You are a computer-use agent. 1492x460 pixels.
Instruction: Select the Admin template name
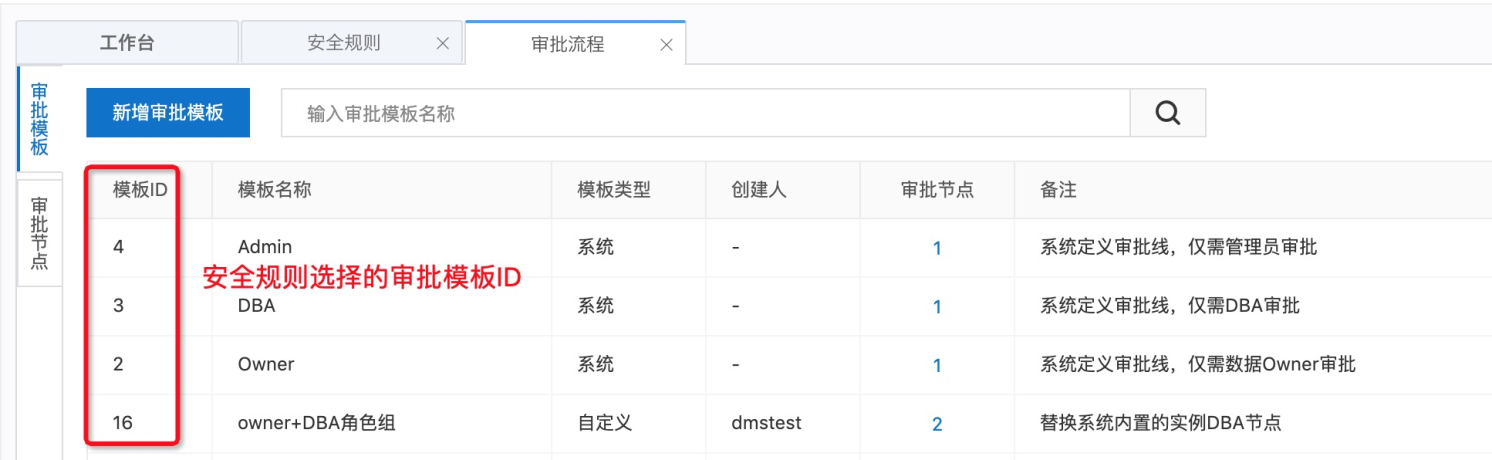click(x=265, y=246)
